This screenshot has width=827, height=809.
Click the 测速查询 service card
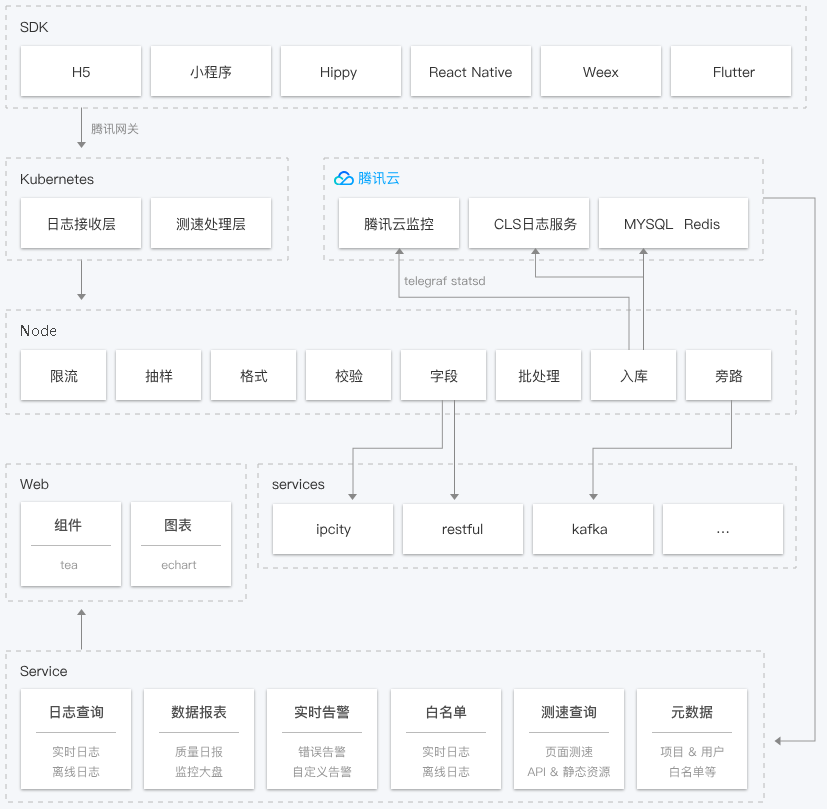(569, 739)
